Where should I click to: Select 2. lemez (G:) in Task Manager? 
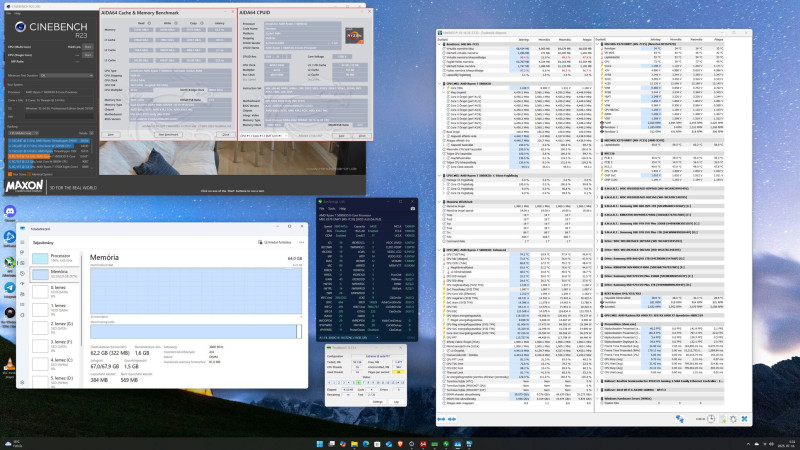point(55,327)
